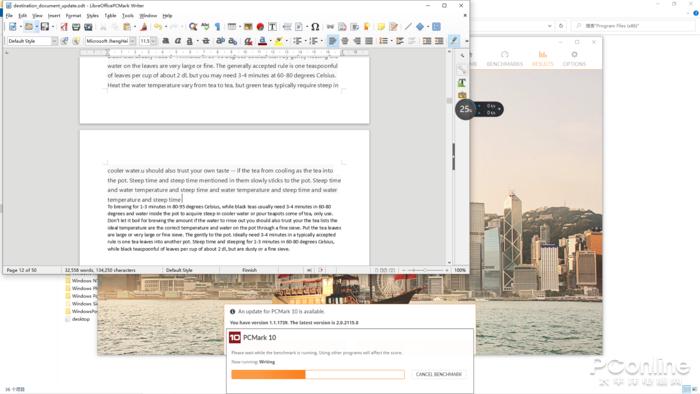Click the Insert Table icon

click(x=232, y=27)
